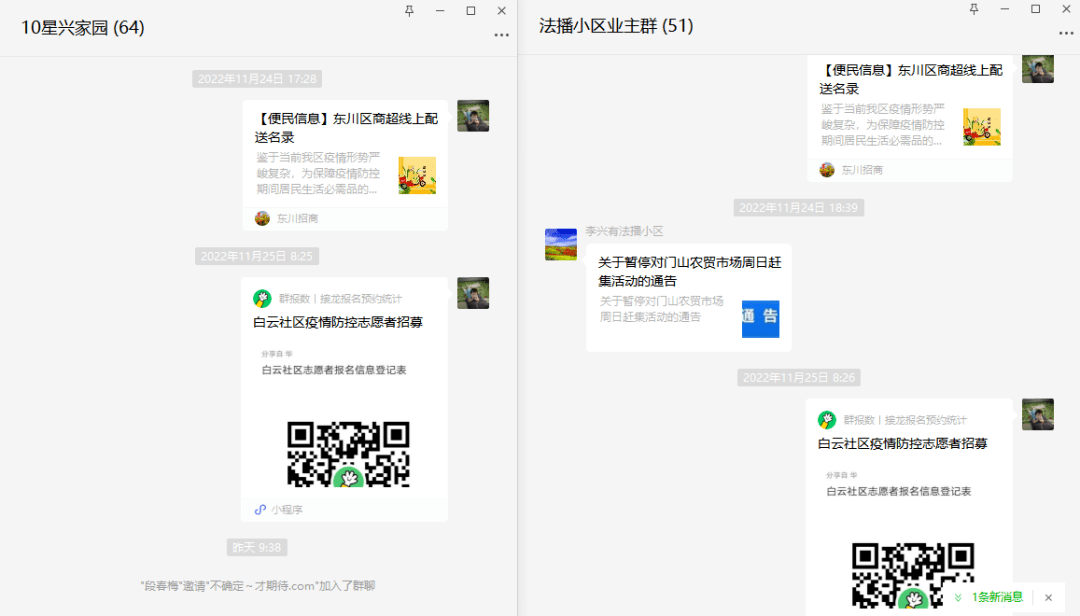Pin the 法播小区业主群 chat window
Screen dimensions: 1080x616
974,9
